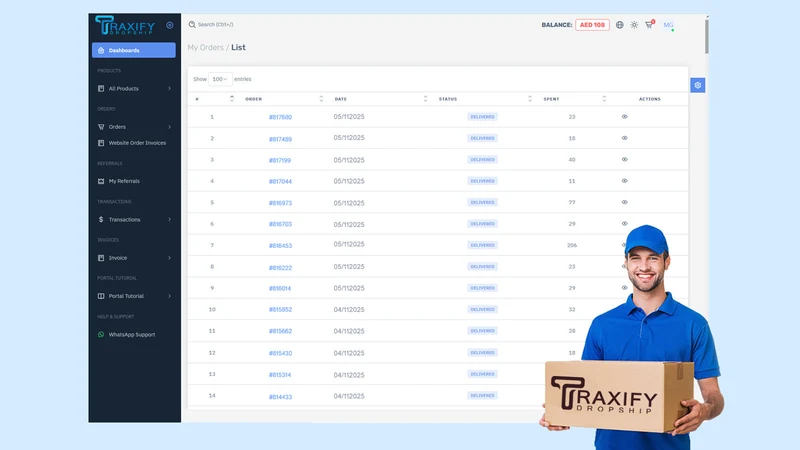Sort table by # column

pyautogui.click(x=232, y=98)
